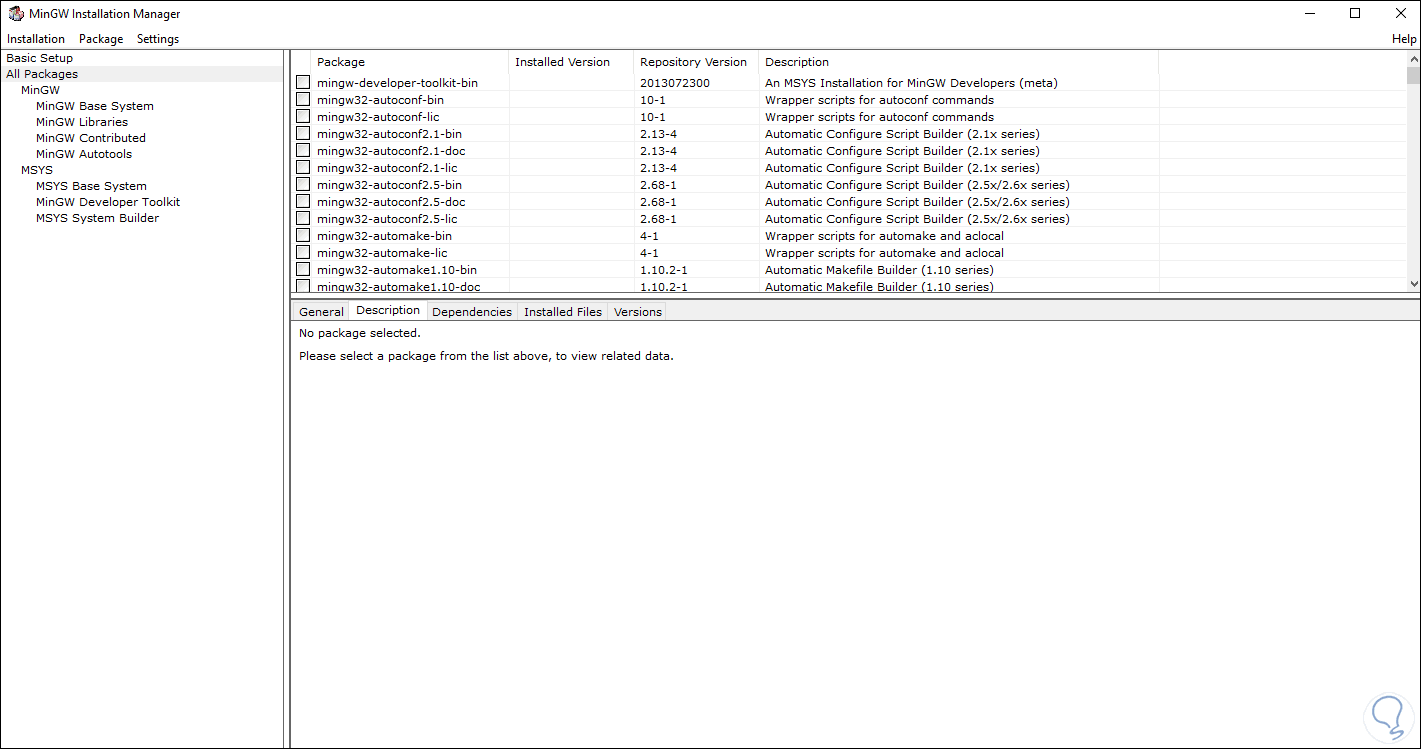
Task: Open the Package menu
Action: point(101,39)
